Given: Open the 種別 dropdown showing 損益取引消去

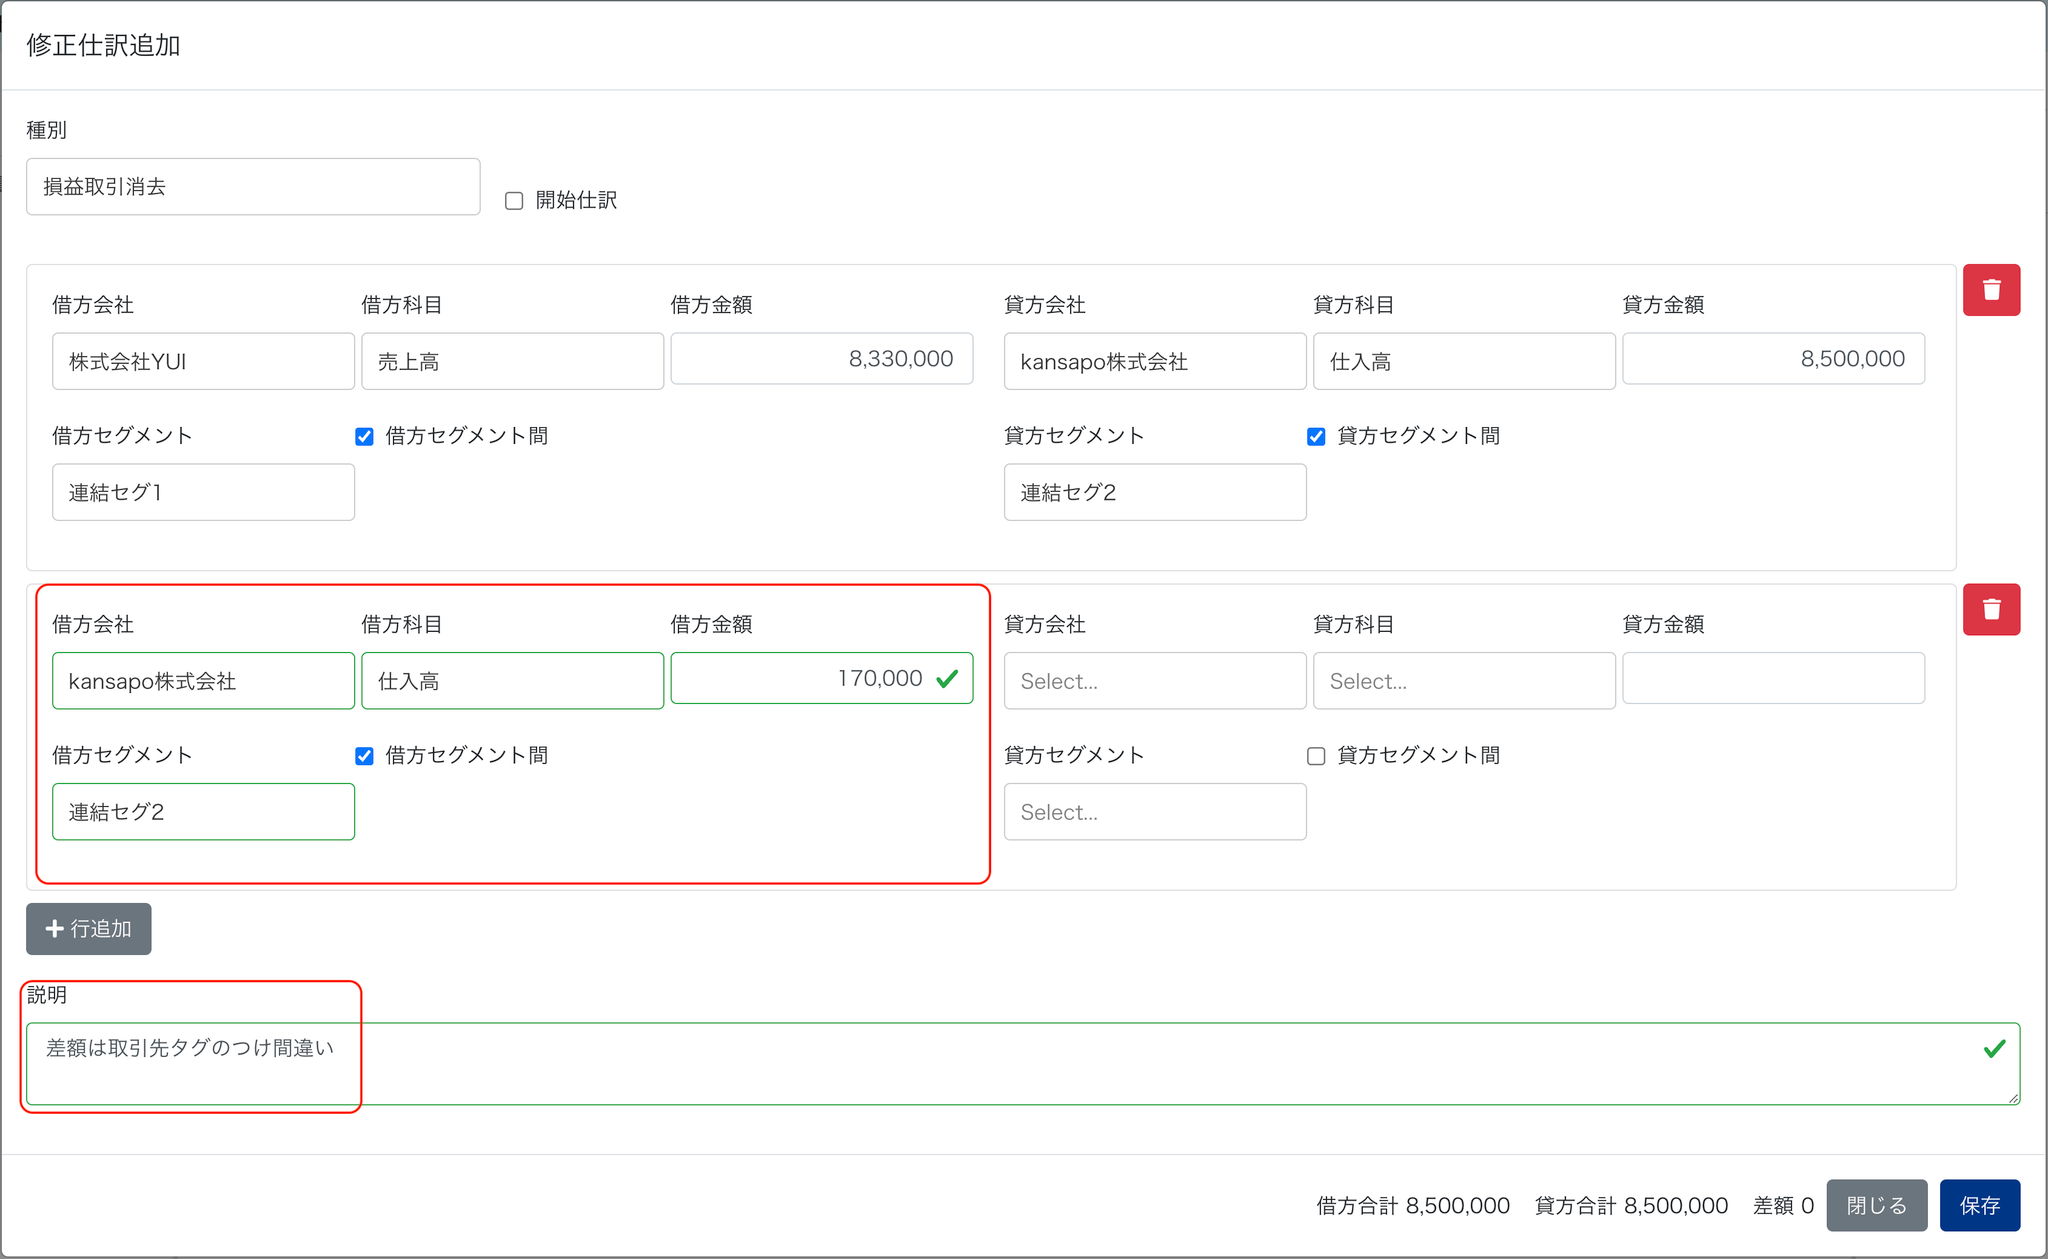Looking at the screenshot, I should [x=253, y=187].
